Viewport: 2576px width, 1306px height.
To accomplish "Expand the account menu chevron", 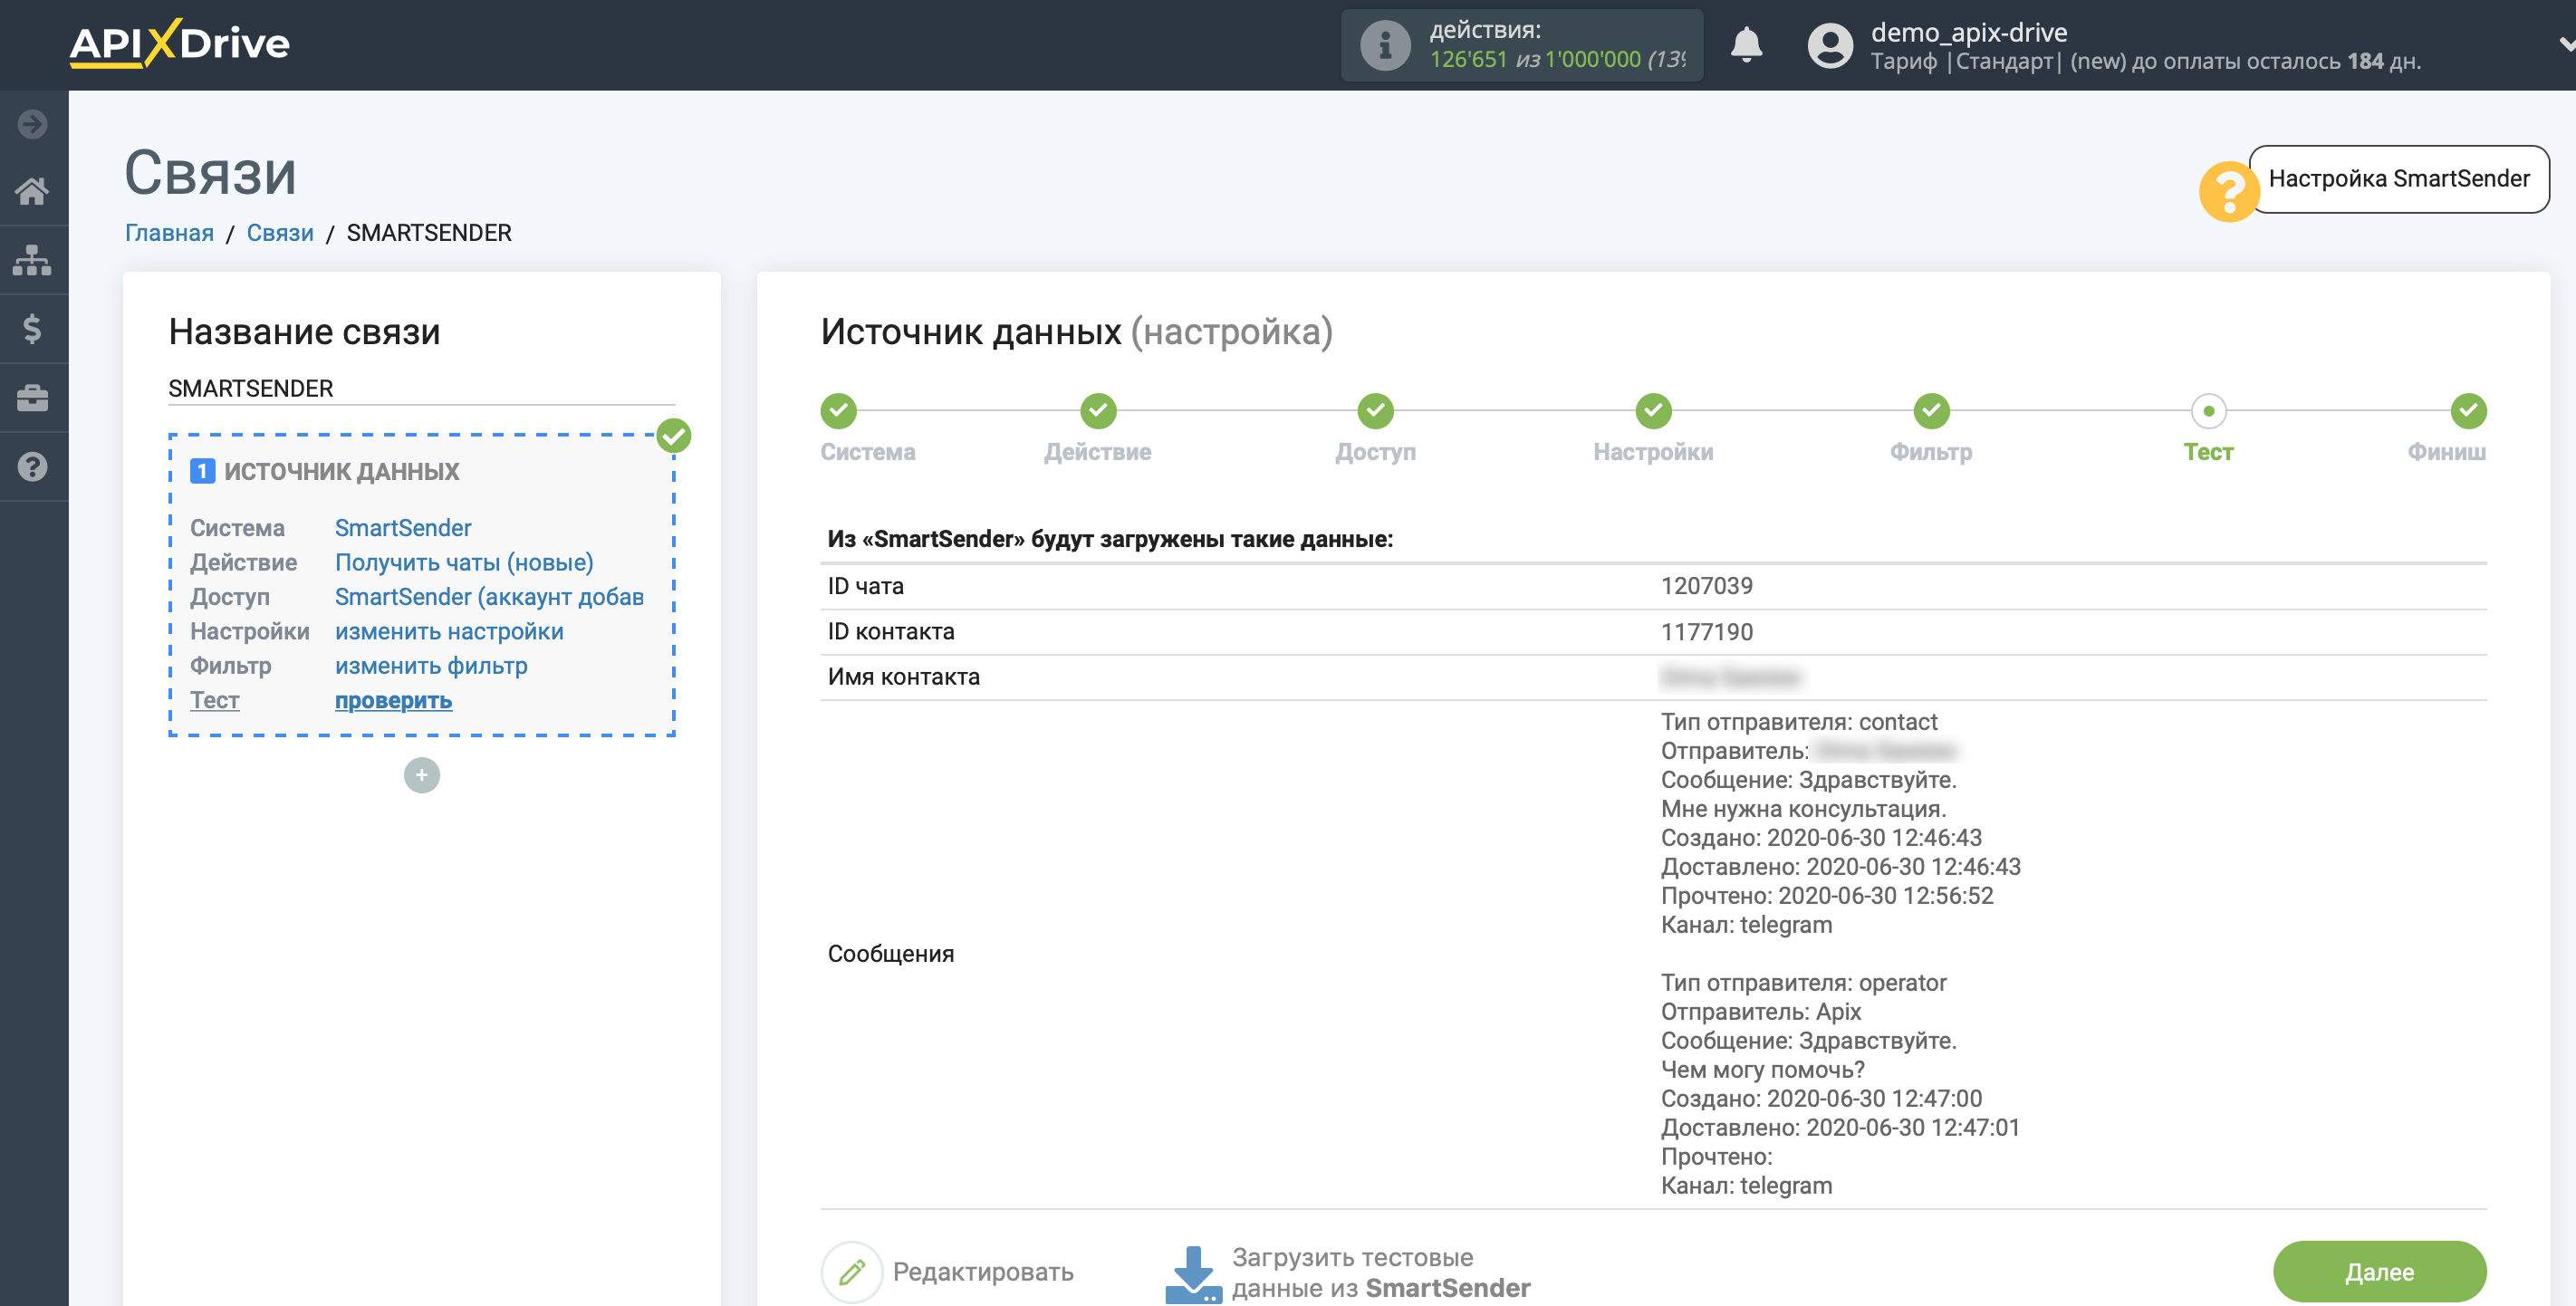I will point(2566,44).
